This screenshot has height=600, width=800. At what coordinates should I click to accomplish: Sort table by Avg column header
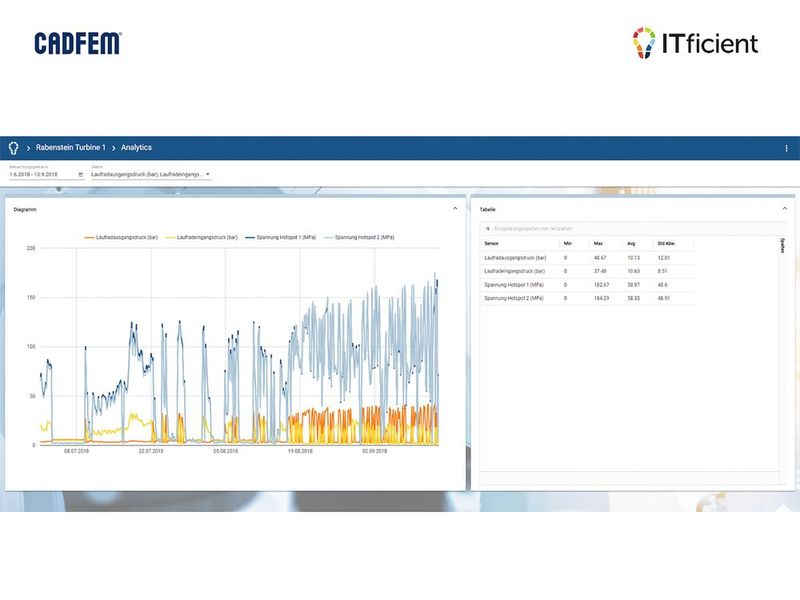point(631,243)
